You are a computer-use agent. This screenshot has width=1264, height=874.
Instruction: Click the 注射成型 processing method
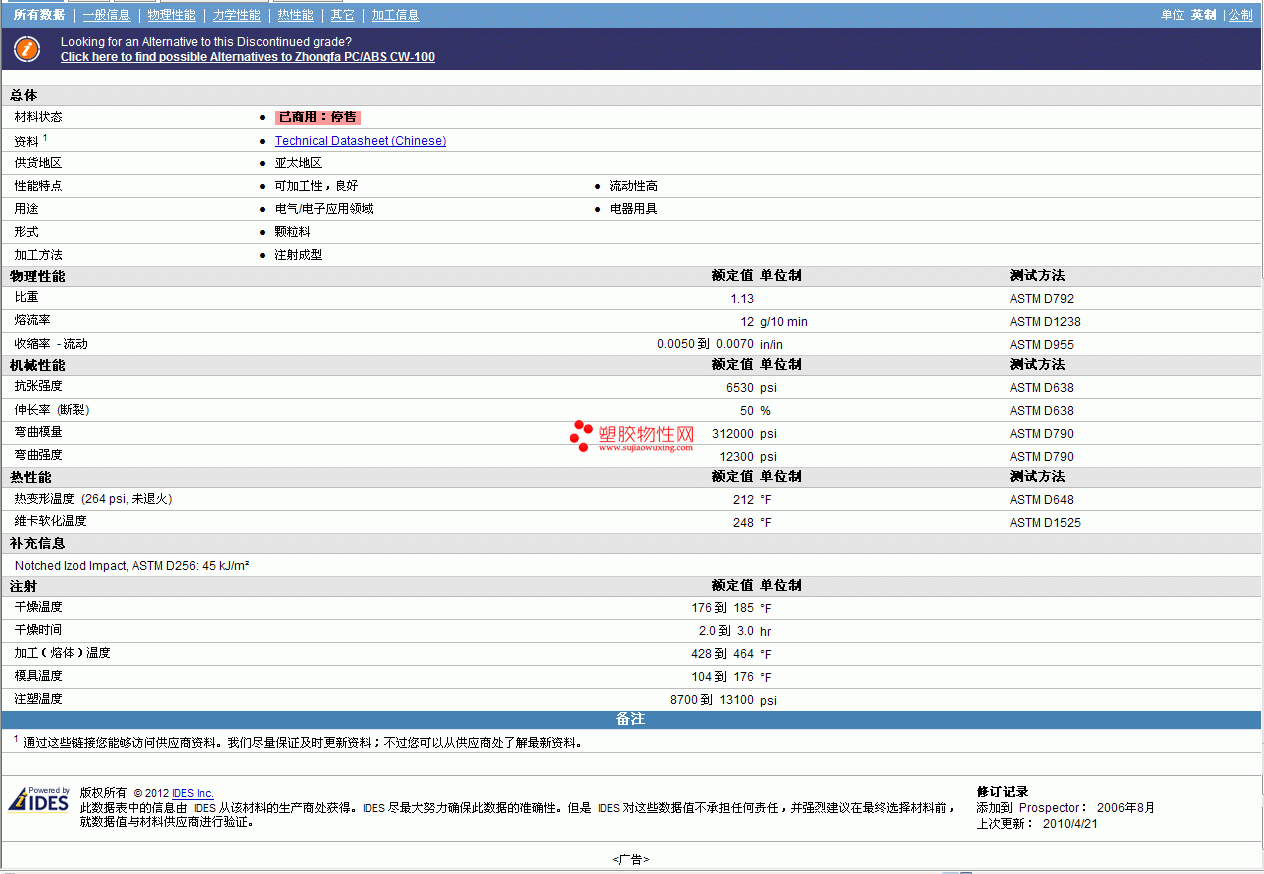coord(298,255)
